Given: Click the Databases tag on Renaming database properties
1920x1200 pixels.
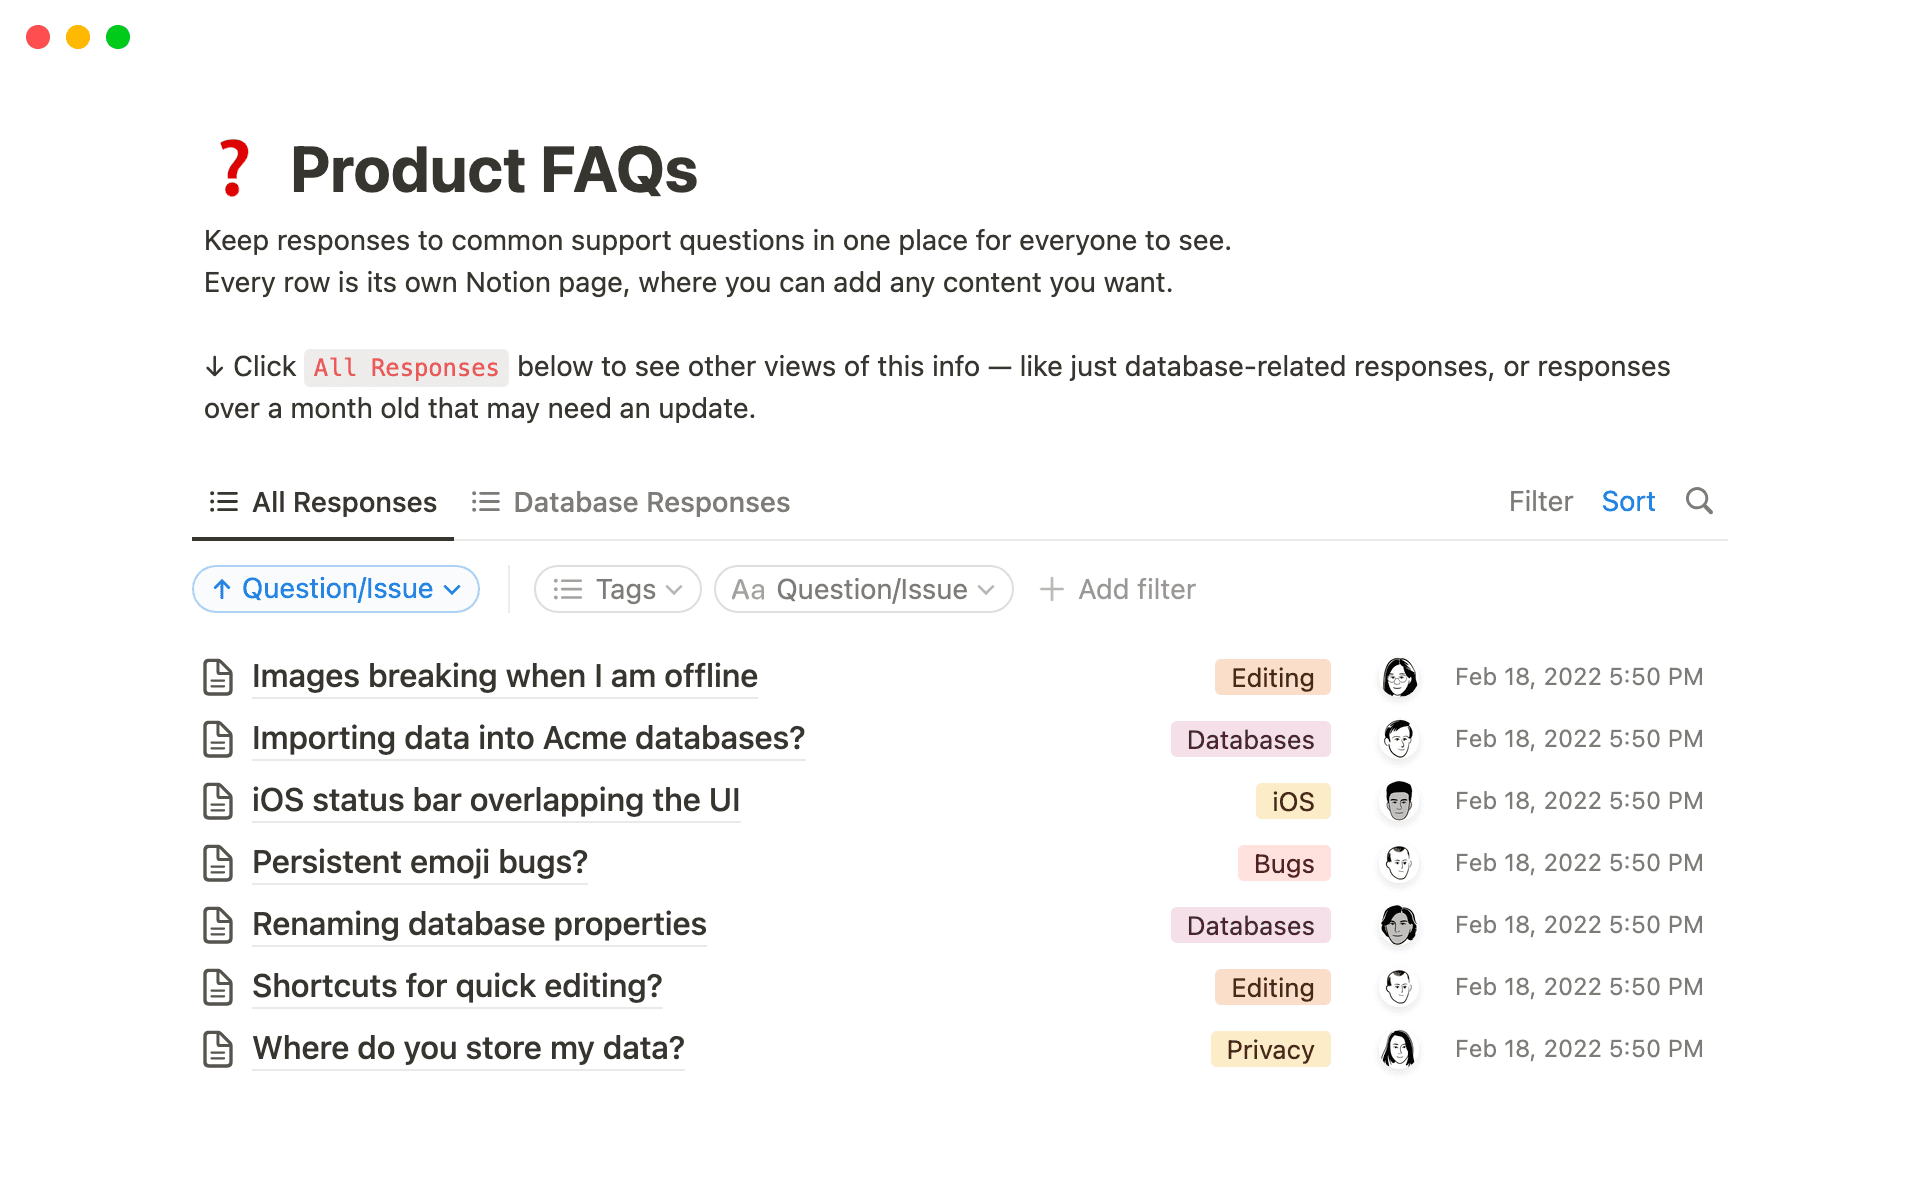Looking at the screenshot, I should (x=1250, y=925).
